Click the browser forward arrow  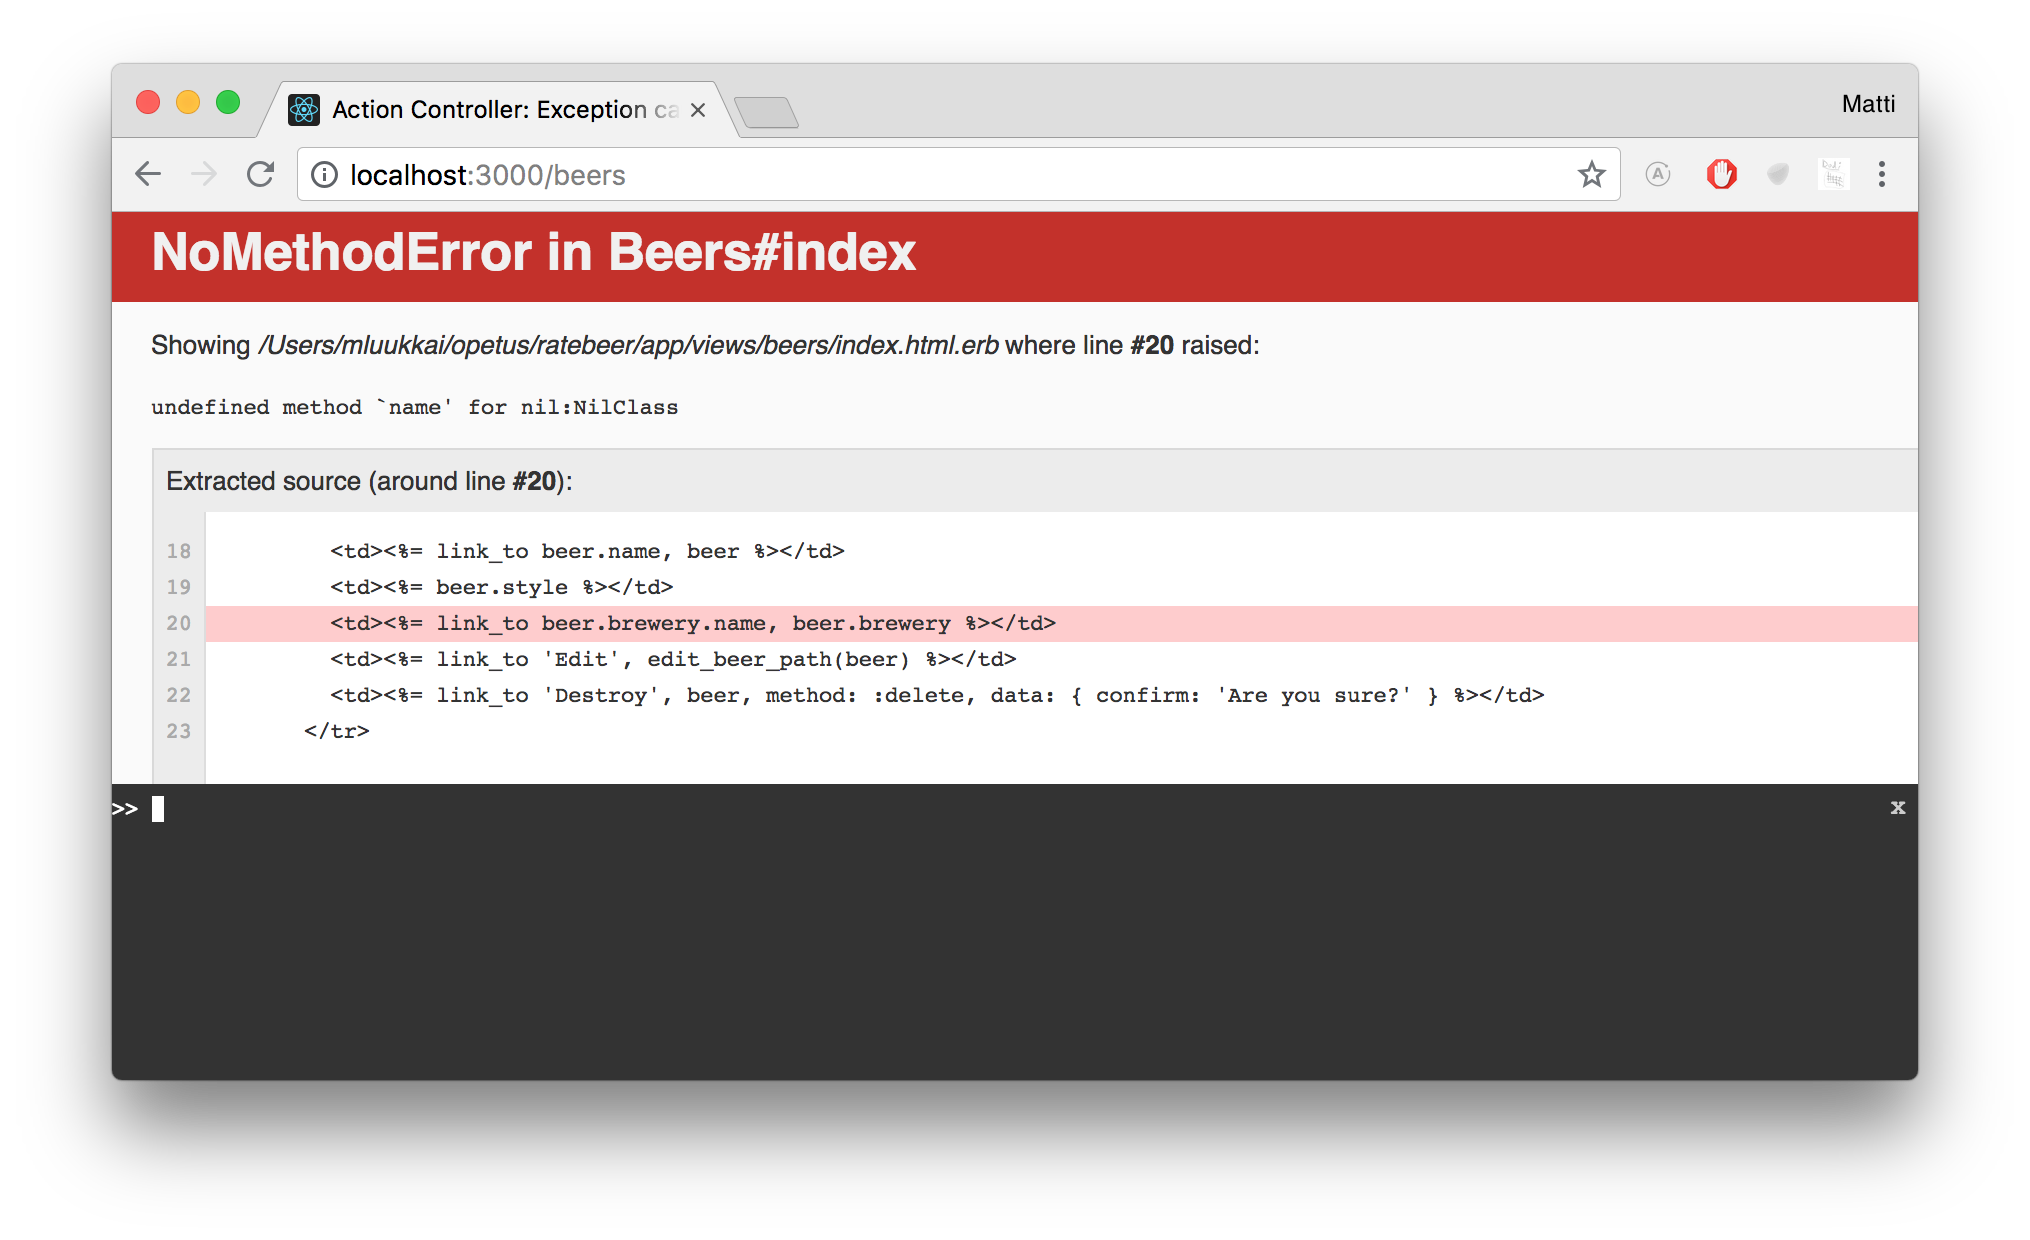(204, 174)
